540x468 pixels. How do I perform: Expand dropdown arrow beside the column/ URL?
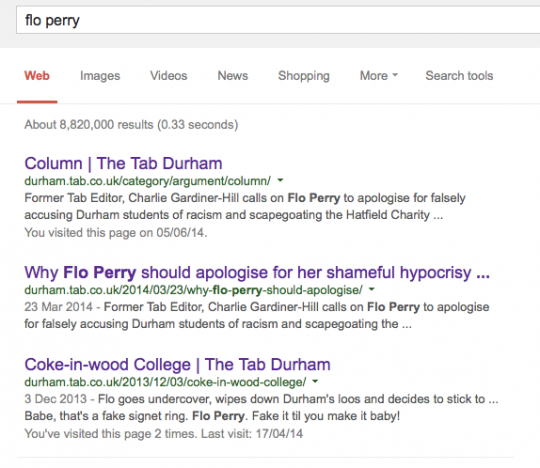(x=280, y=180)
